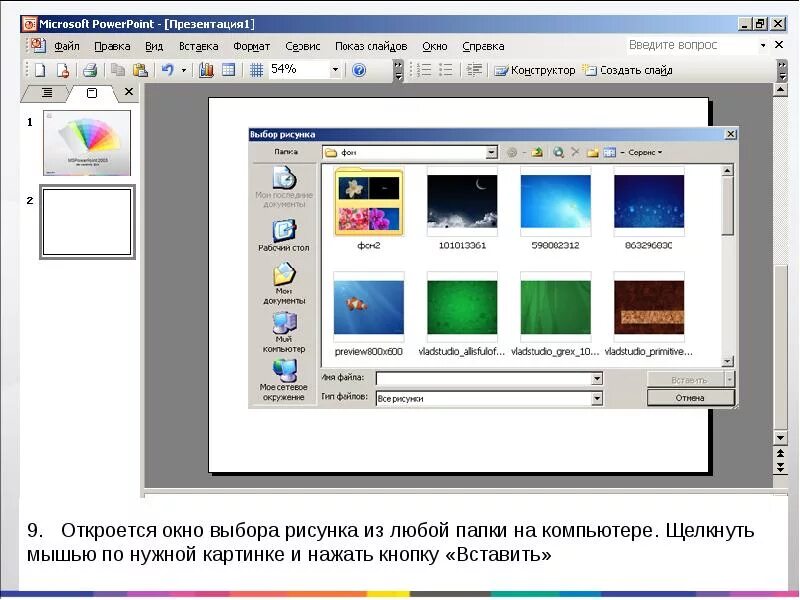Open Рабочий стол location
This screenshot has width=800, height=600.
pos(284,236)
